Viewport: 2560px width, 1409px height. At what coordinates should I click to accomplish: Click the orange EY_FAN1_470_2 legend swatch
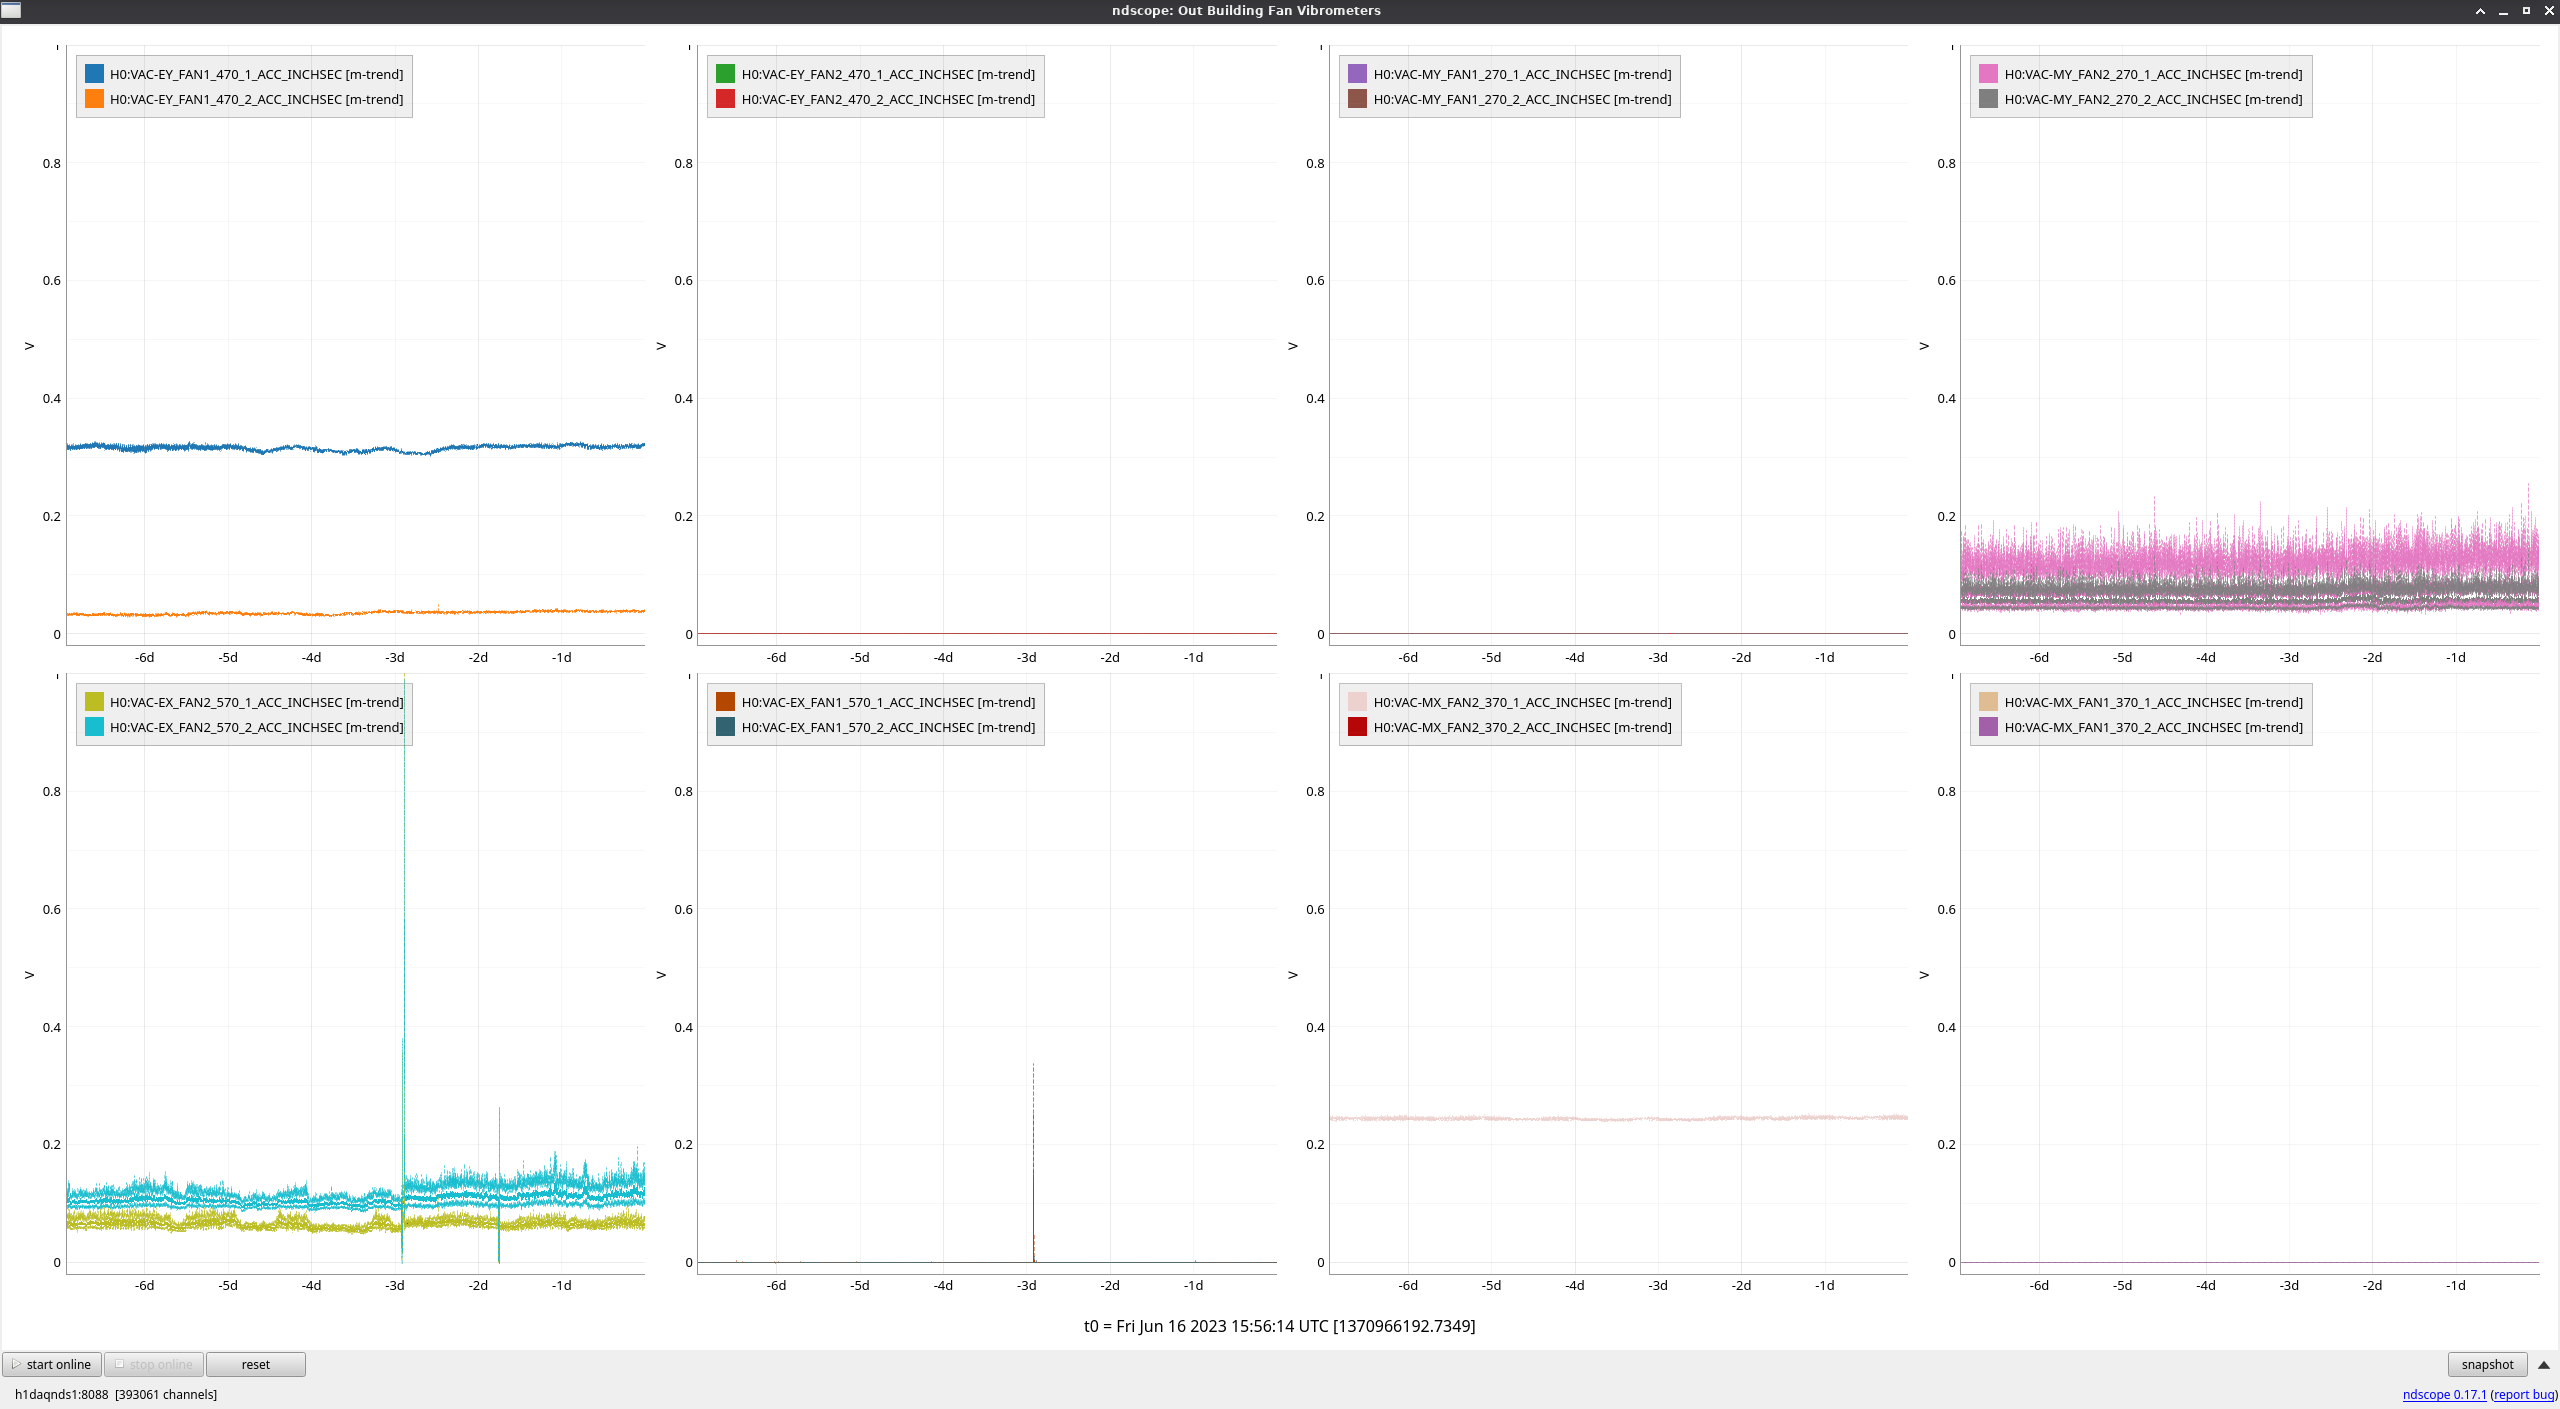coord(94,99)
